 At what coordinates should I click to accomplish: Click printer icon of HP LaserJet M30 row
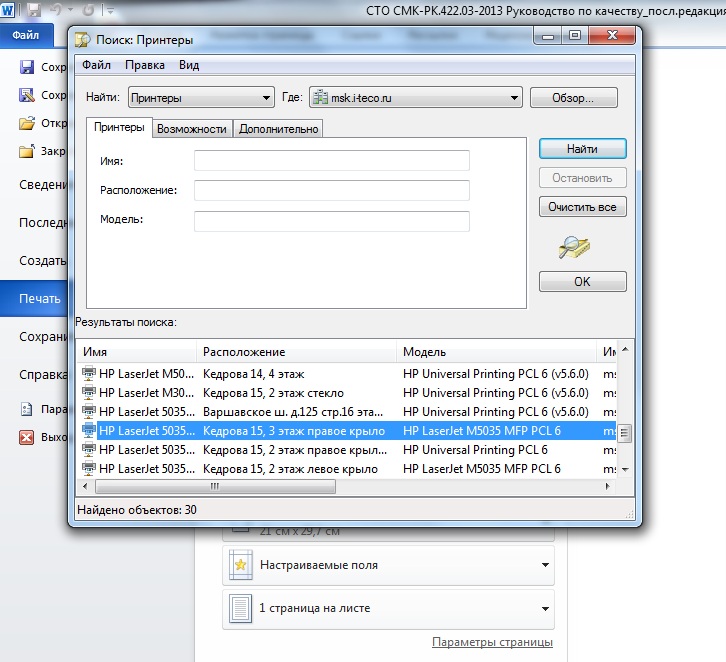(x=89, y=393)
